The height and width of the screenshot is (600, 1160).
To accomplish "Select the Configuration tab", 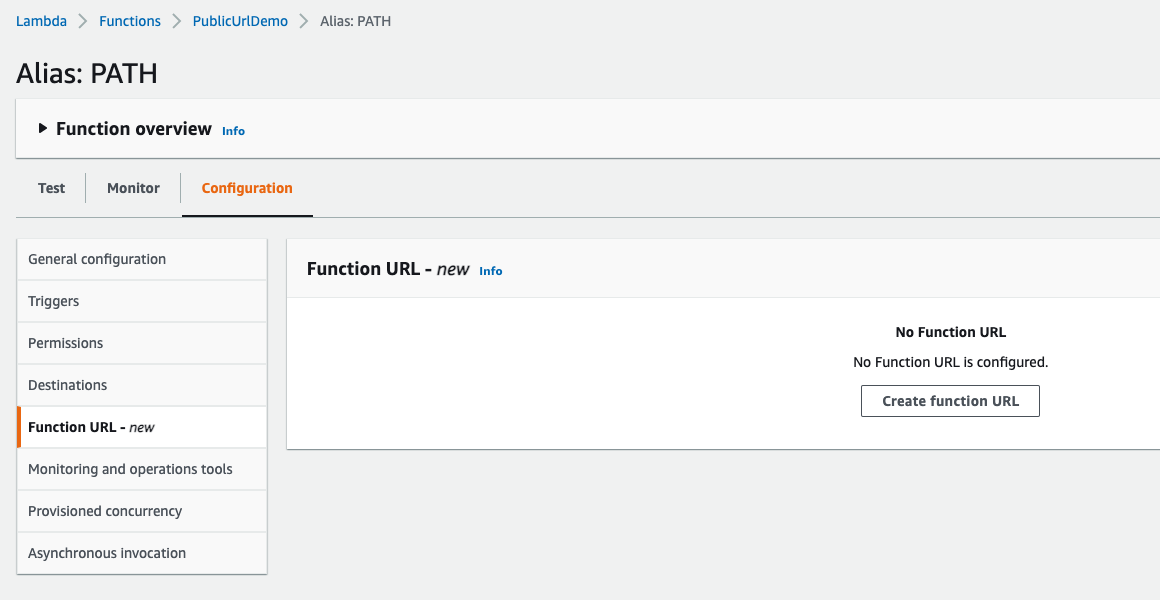I will tap(247, 188).
